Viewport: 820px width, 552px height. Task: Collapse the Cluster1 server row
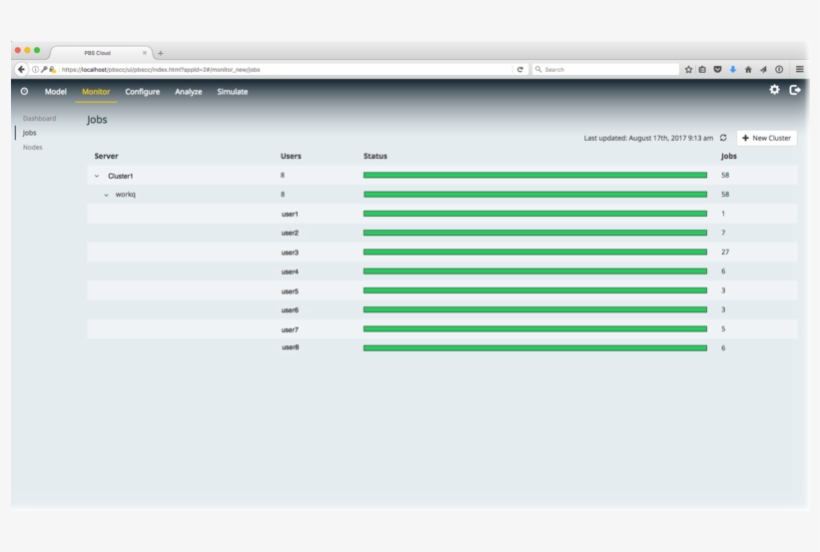pyautogui.click(x=97, y=176)
